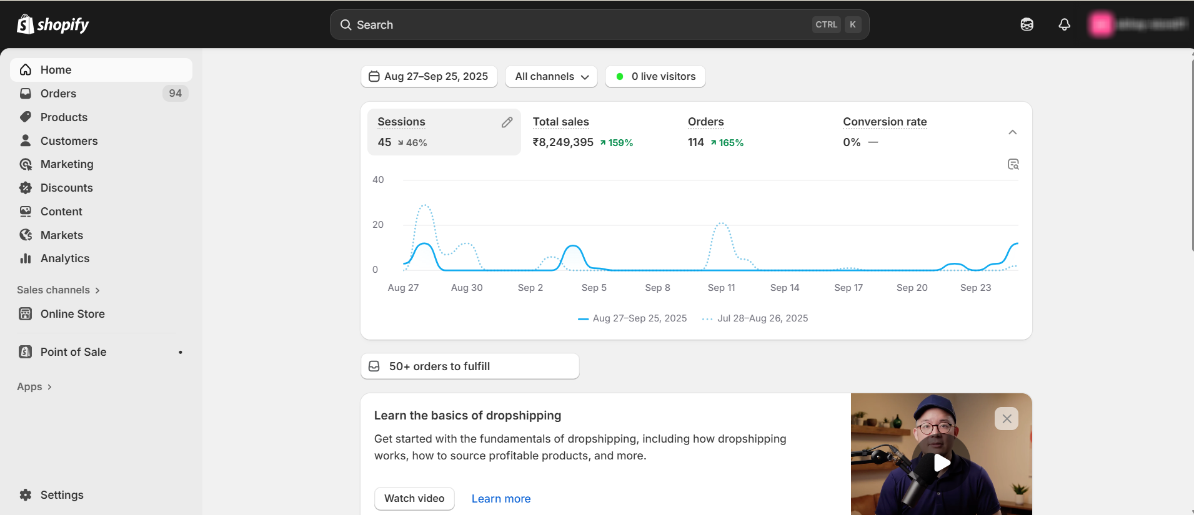Click the pencil edit icon on Sessions card
This screenshot has width=1194, height=515.
[x=507, y=122]
